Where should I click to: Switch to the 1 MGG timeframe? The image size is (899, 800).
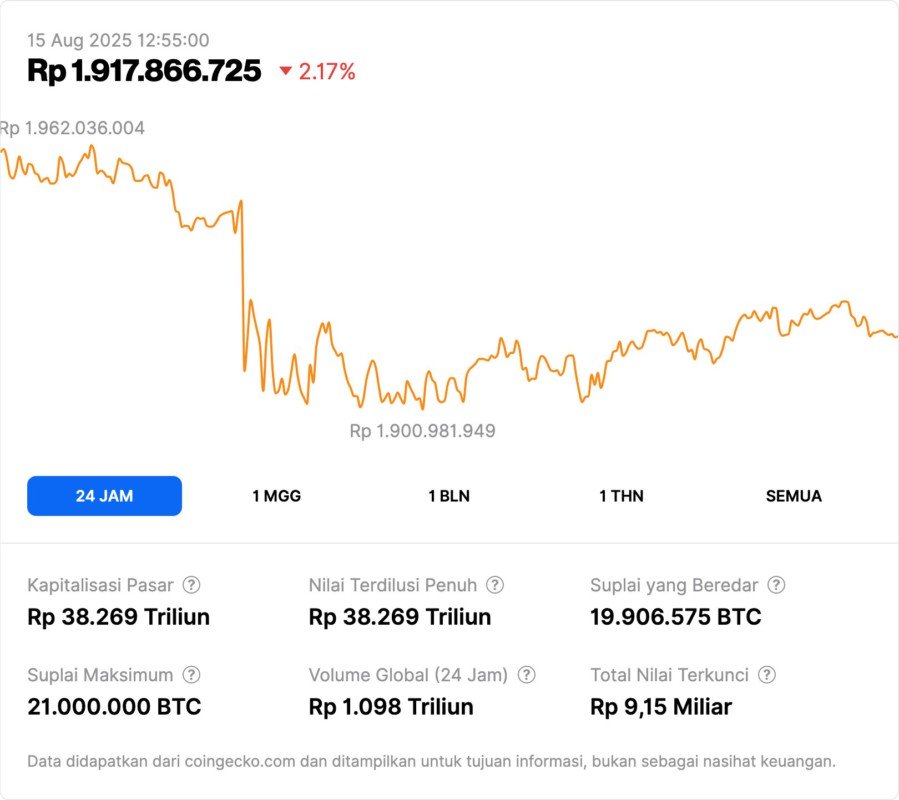click(276, 495)
